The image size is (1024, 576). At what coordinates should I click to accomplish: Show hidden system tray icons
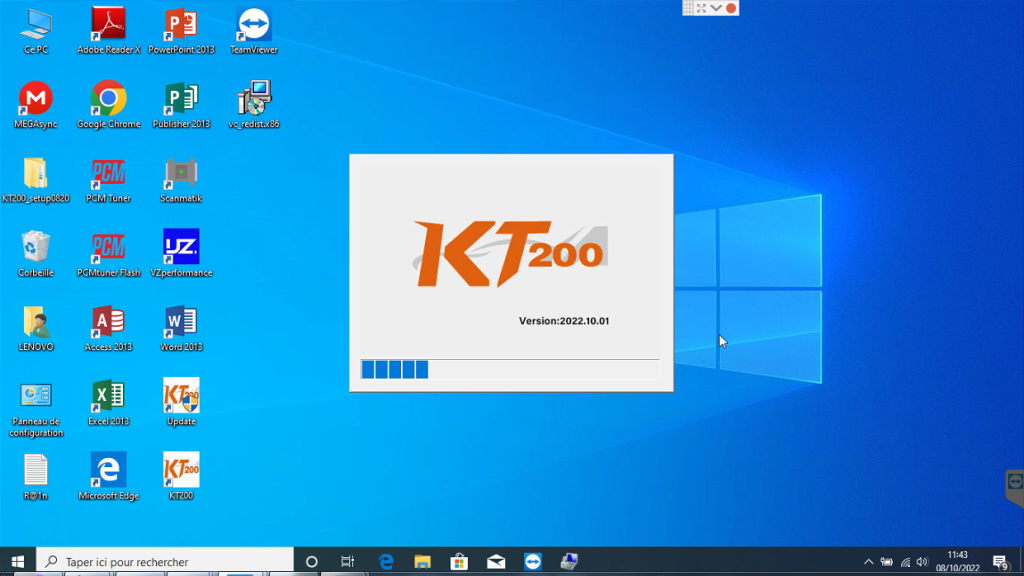[x=868, y=562]
